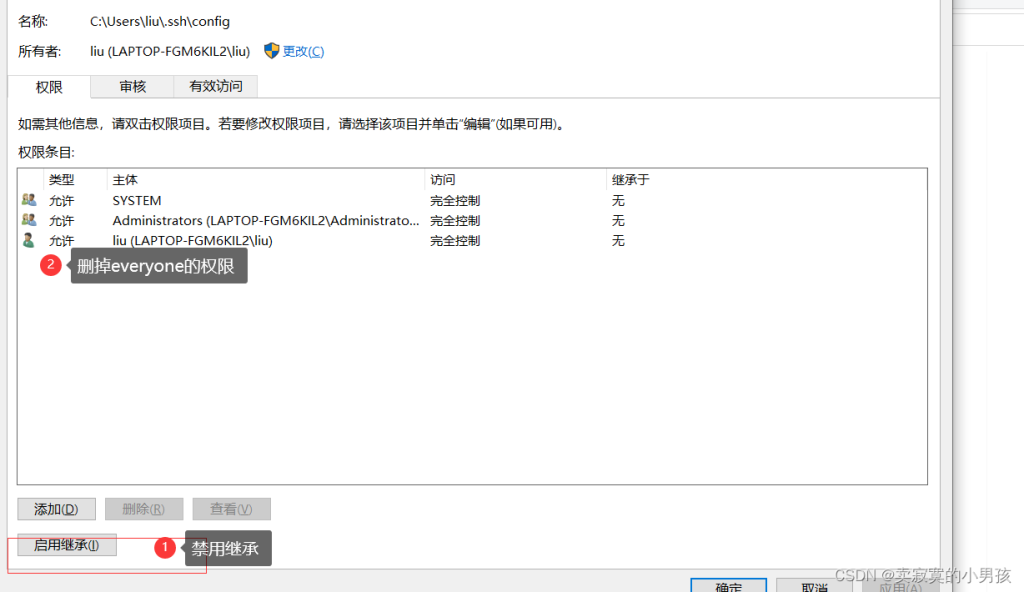Switch to the 审核 tab
1024x592 pixels.
point(131,86)
